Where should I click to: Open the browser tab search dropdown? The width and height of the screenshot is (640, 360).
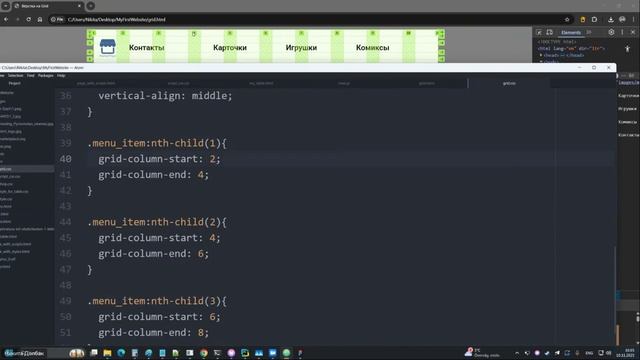pyautogui.click(x=6, y=6)
